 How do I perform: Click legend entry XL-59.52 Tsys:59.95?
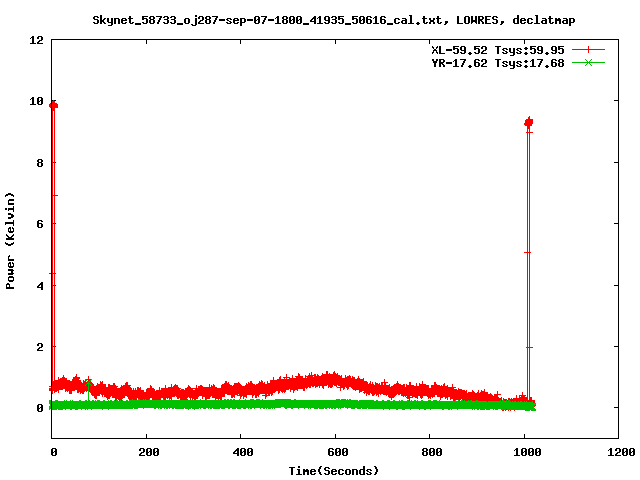click(x=498, y=50)
